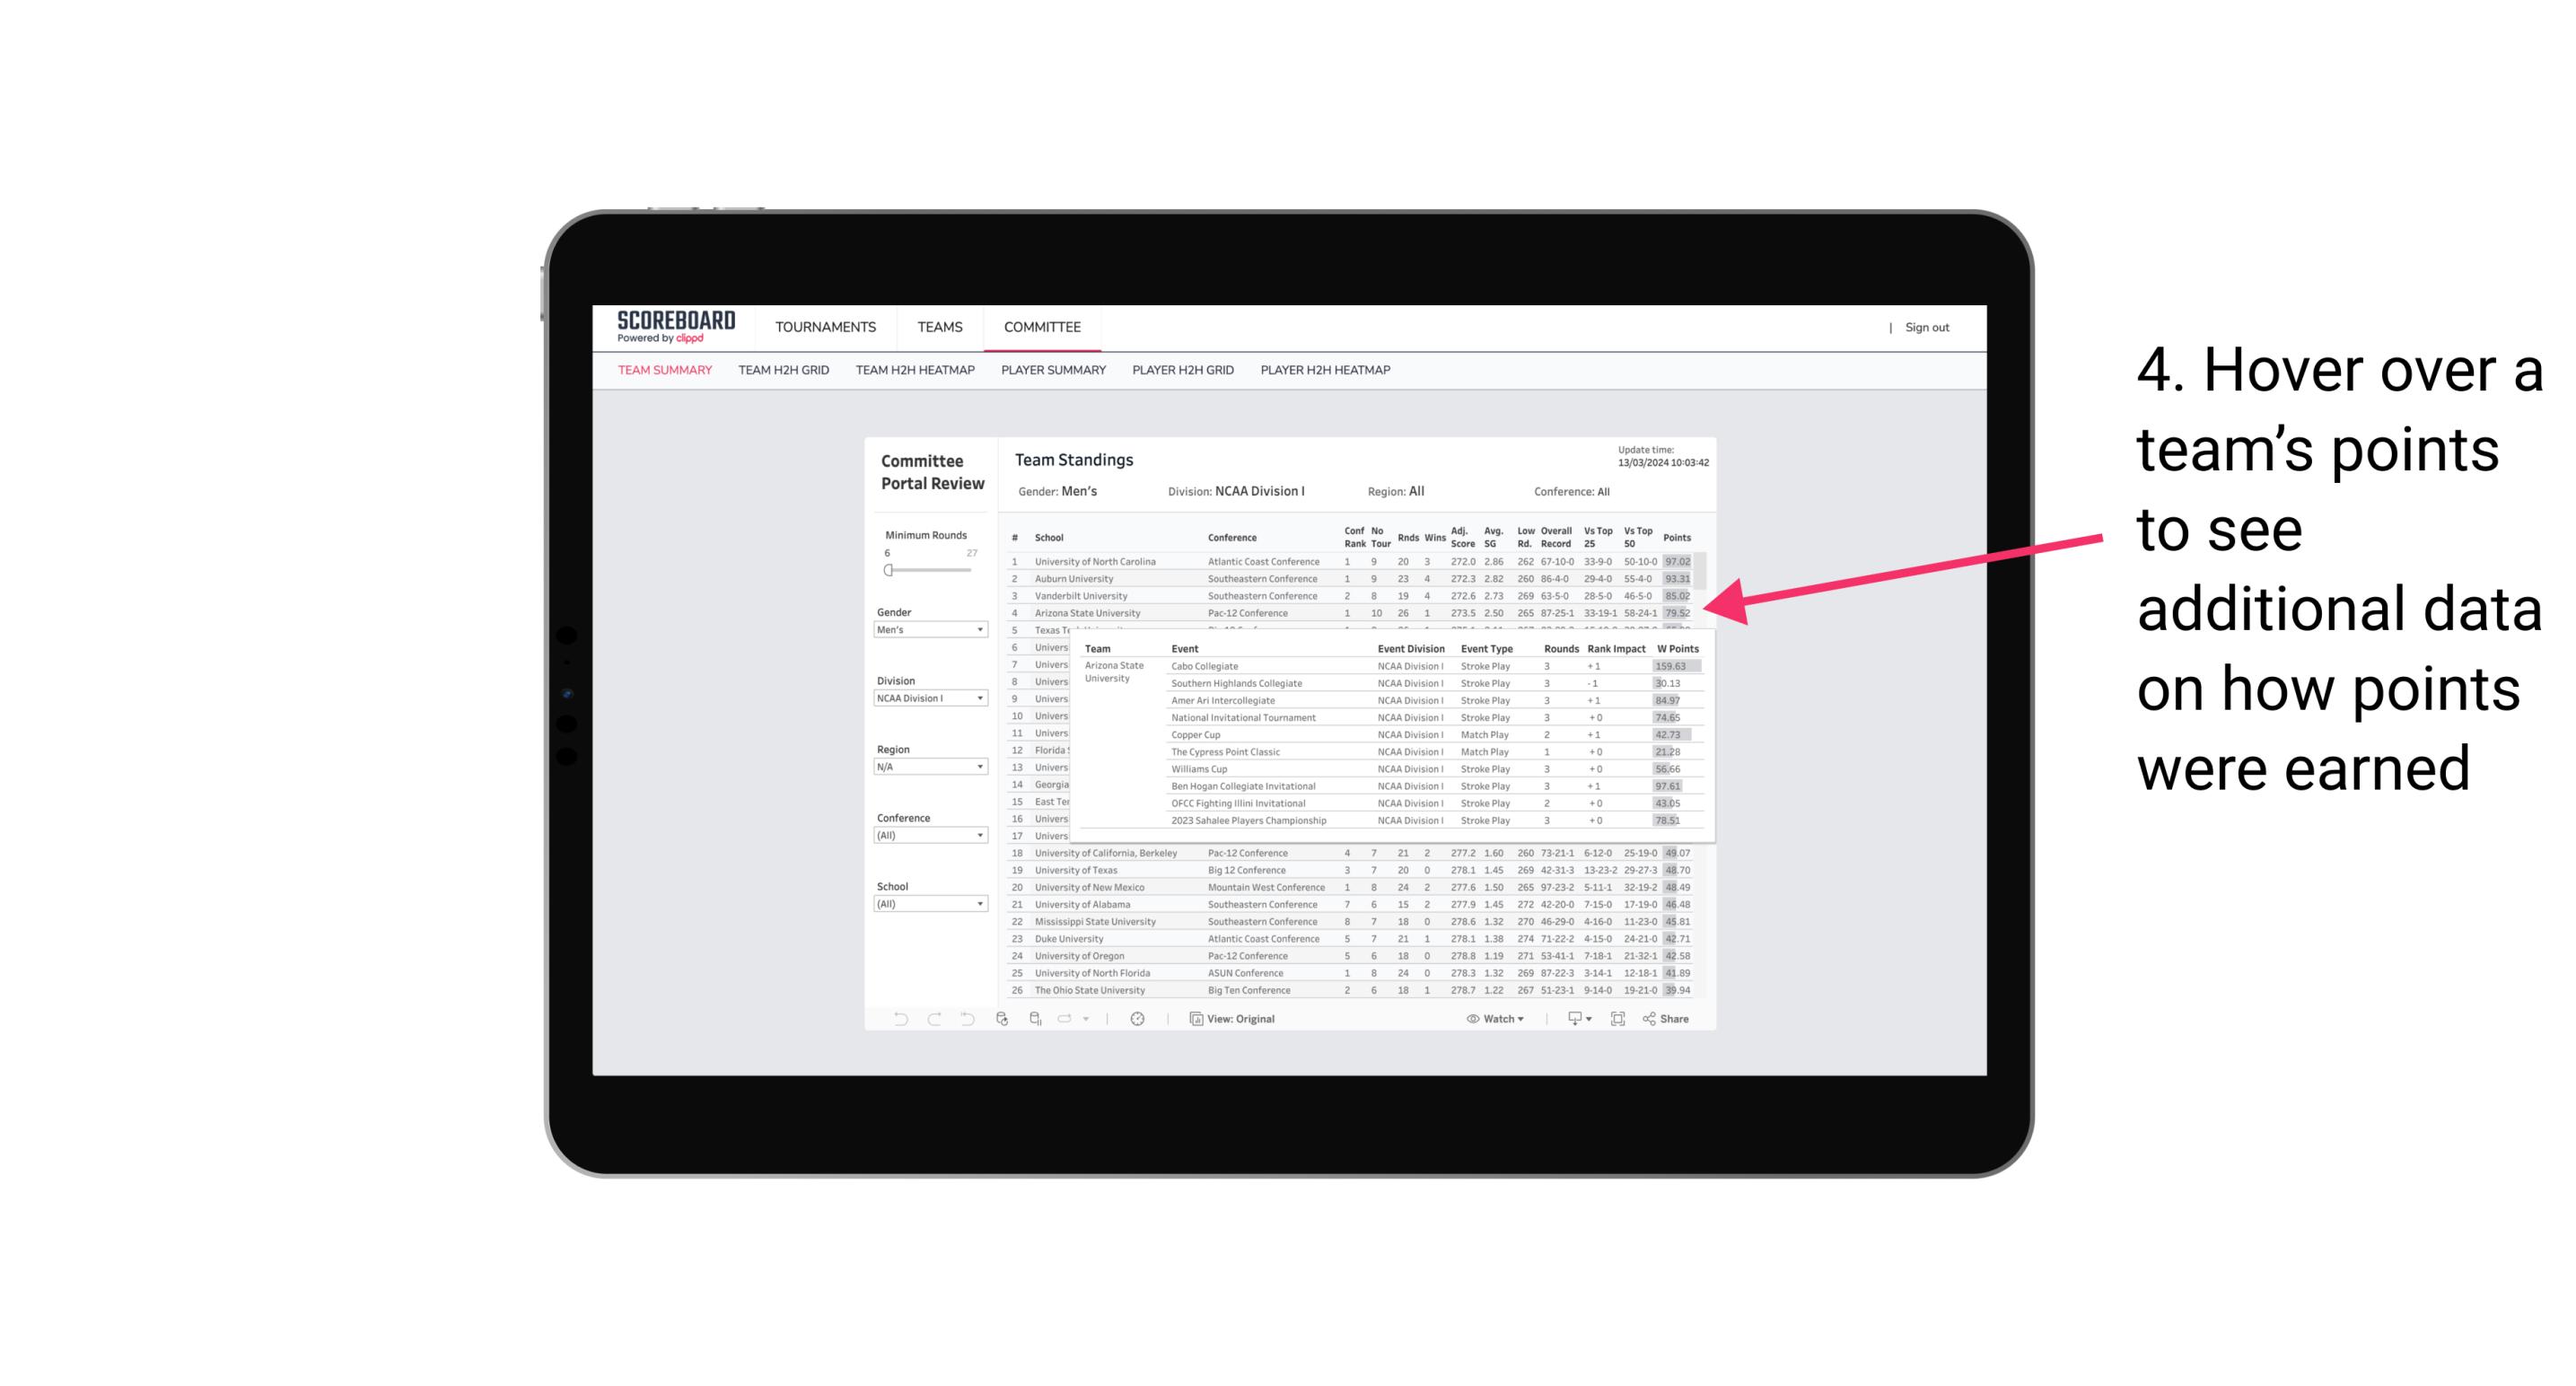Viewport: 2576px width, 1386px height.
Task: Click the download or export icon in toolbar
Action: 1570,1021
